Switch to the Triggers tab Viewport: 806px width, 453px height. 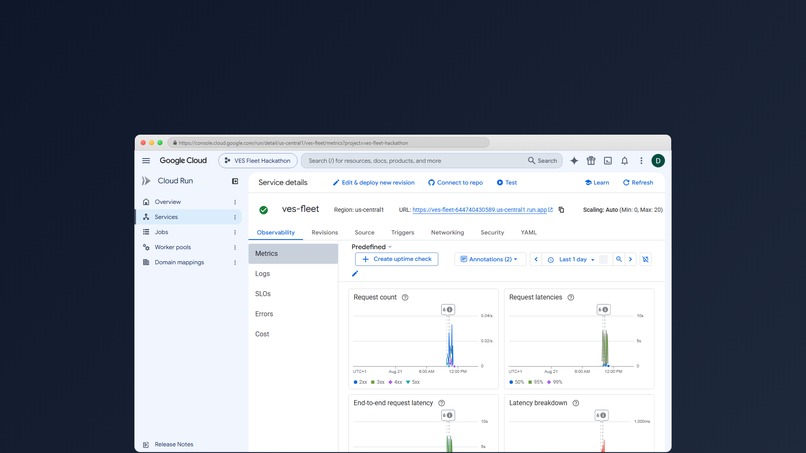(x=402, y=233)
